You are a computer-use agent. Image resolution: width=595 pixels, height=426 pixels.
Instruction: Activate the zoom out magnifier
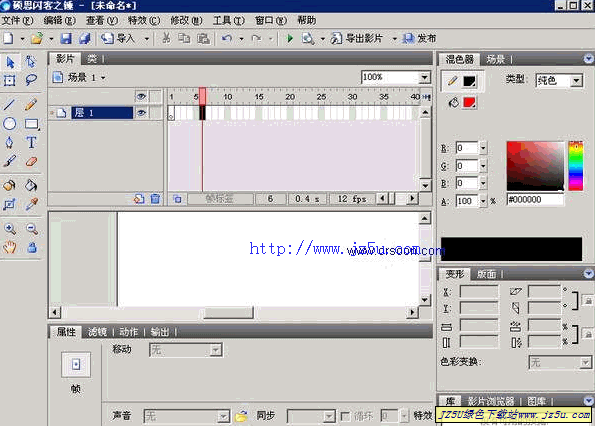tap(32, 229)
